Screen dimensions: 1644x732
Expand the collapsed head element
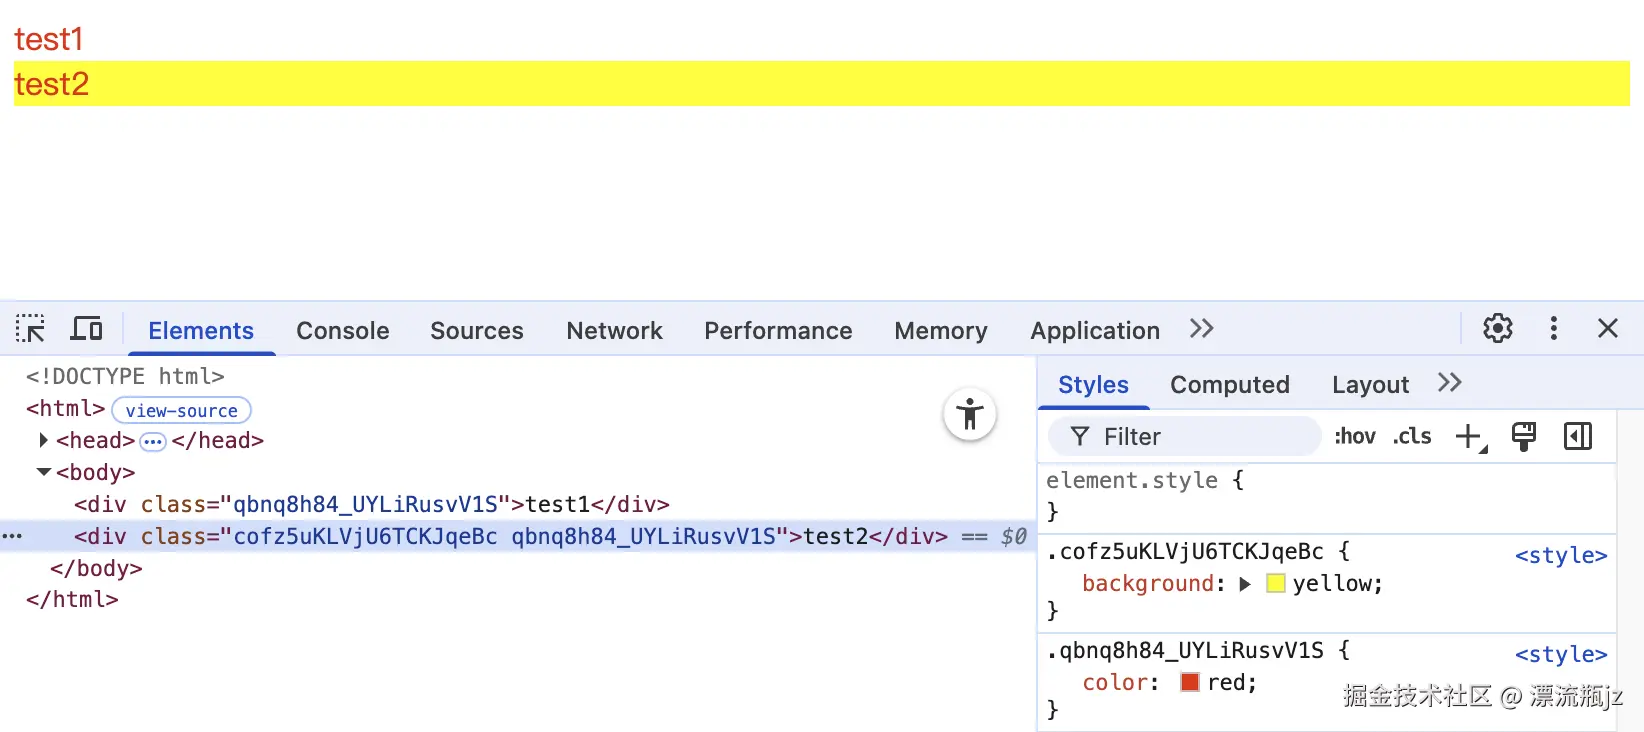click(43, 441)
